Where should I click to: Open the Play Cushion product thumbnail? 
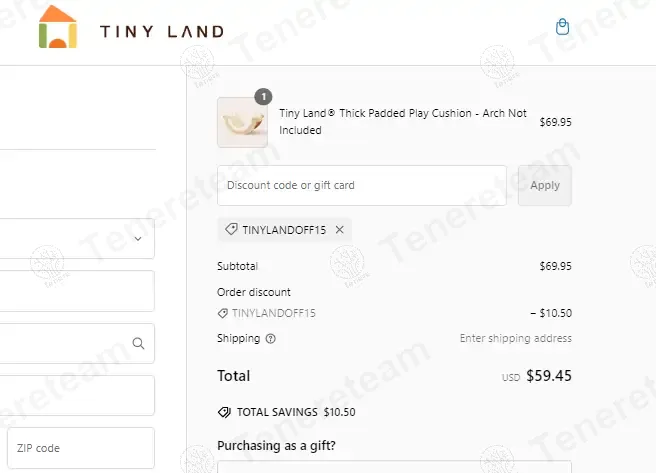[242, 123]
